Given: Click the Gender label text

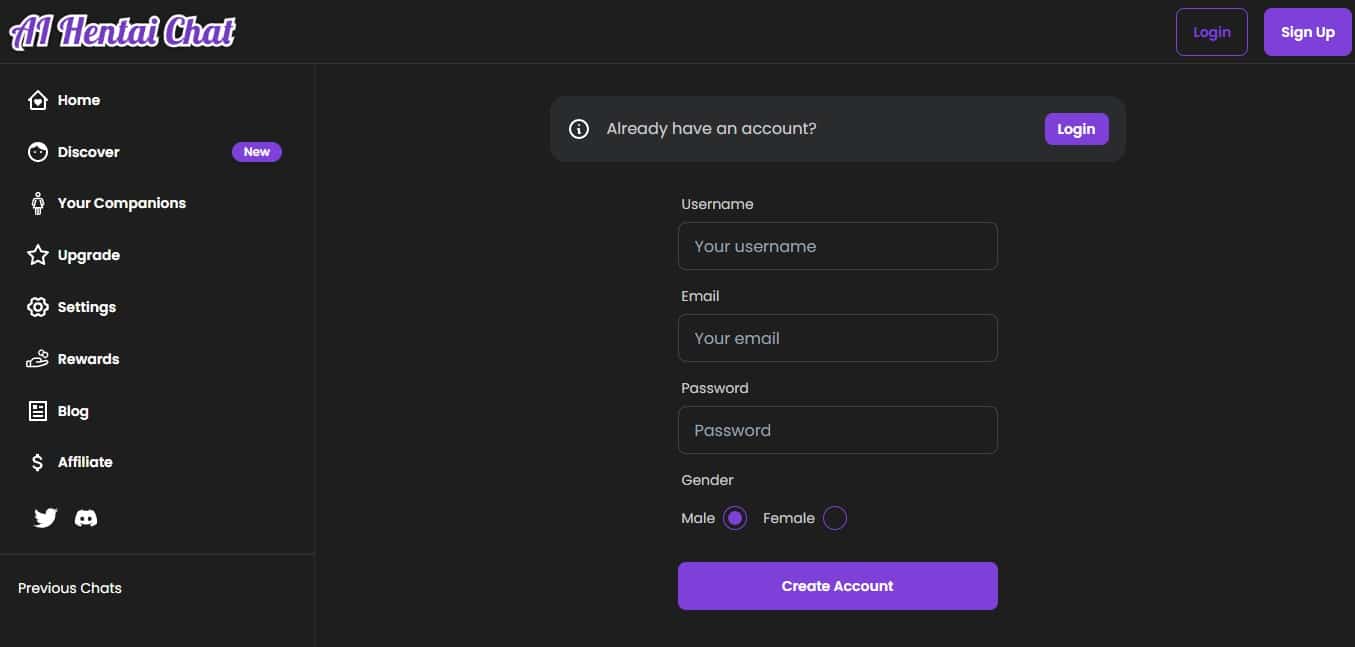Looking at the screenshot, I should click(x=707, y=480).
